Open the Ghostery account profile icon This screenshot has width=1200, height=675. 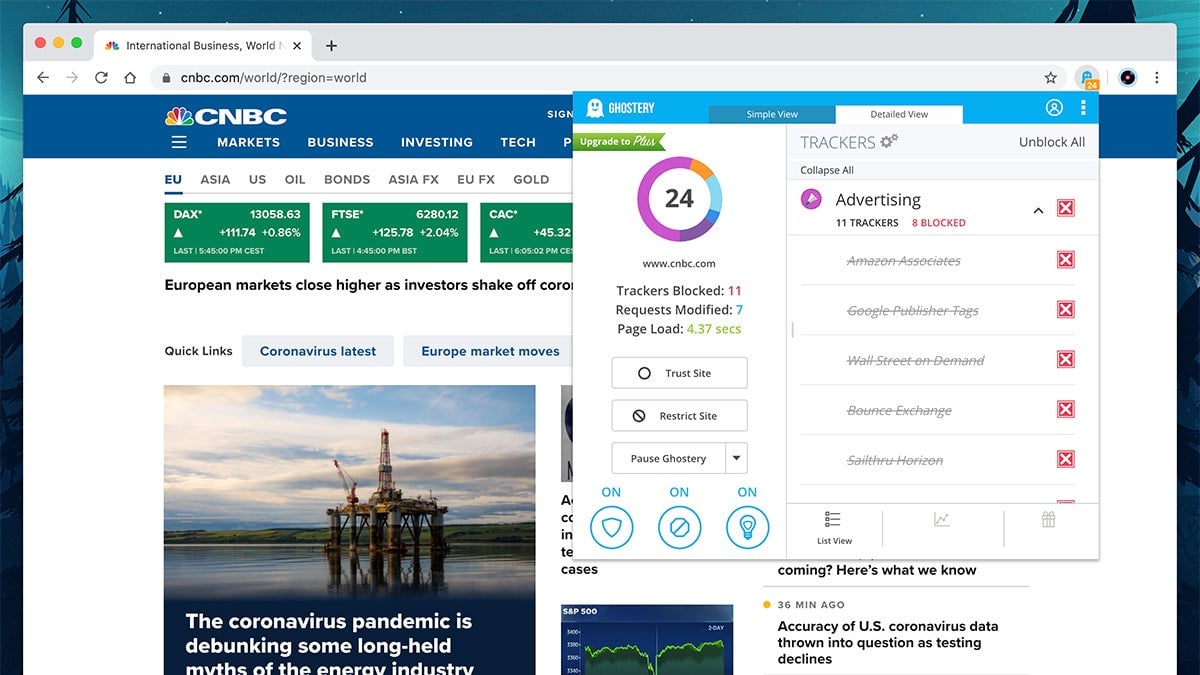[1054, 108]
